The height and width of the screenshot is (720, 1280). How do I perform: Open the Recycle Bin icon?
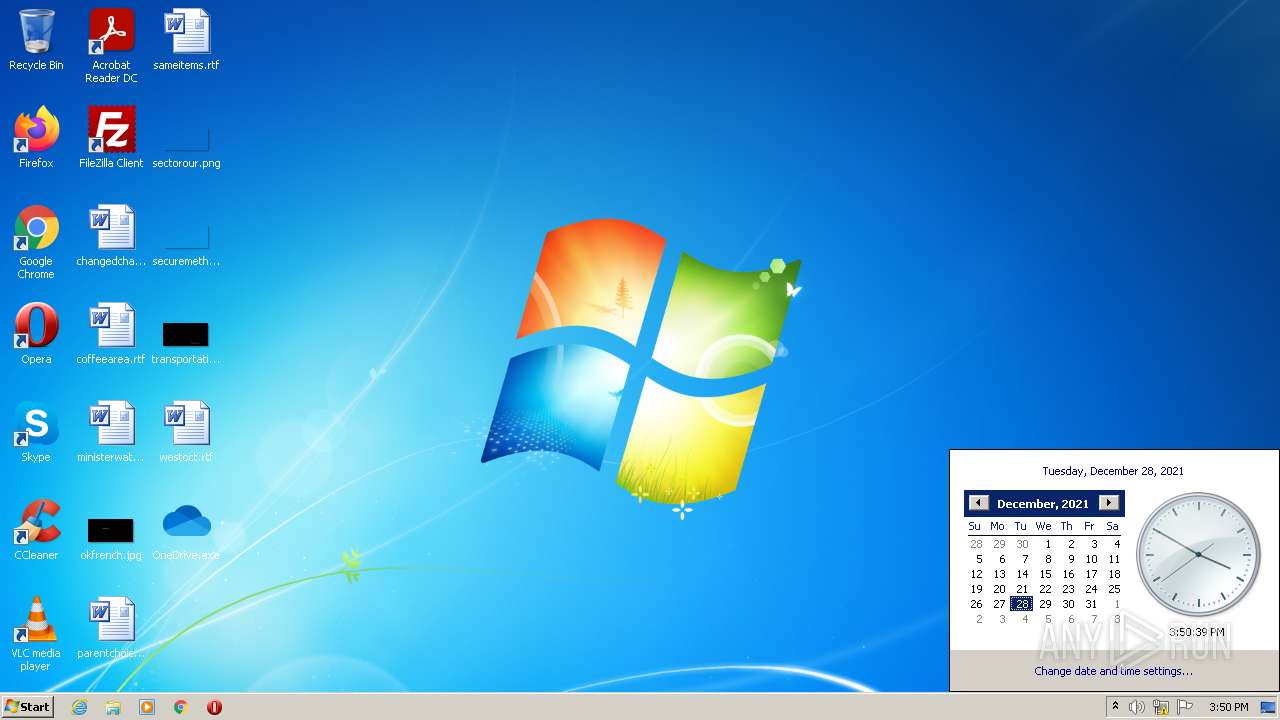tap(36, 41)
